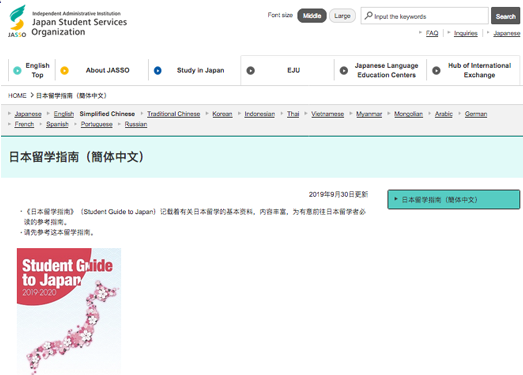Click the teal circle icon beside English Top
This screenshot has width=523, height=375.
tap(17, 70)
